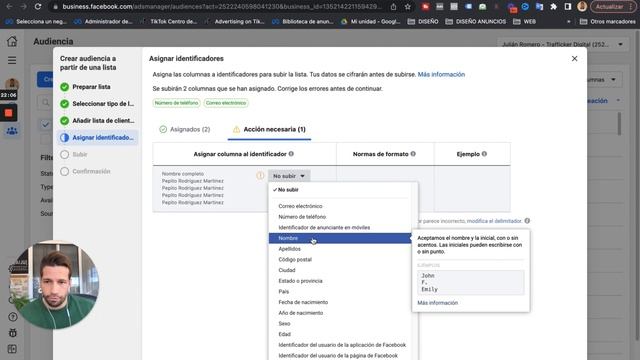The height and width of the screenshot is (360, 640).
Task: Select the Nombre identifier option
Action: pyautogui.click(x=340, y=238)
